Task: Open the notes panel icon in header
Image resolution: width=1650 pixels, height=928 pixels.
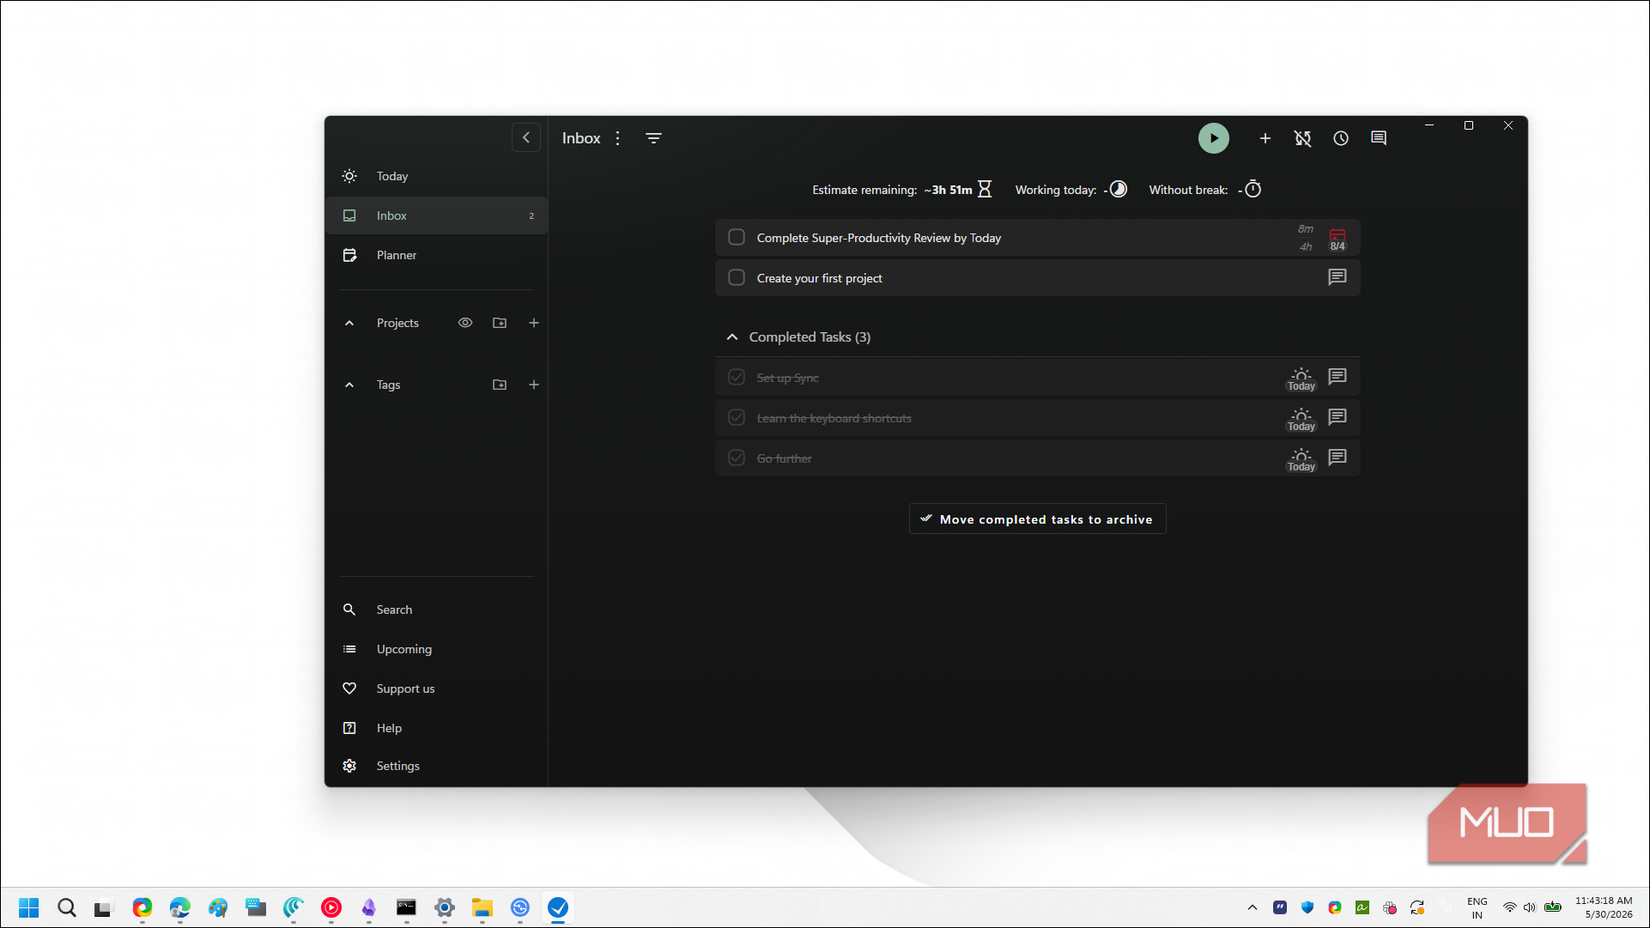Action: [1379, 138]
